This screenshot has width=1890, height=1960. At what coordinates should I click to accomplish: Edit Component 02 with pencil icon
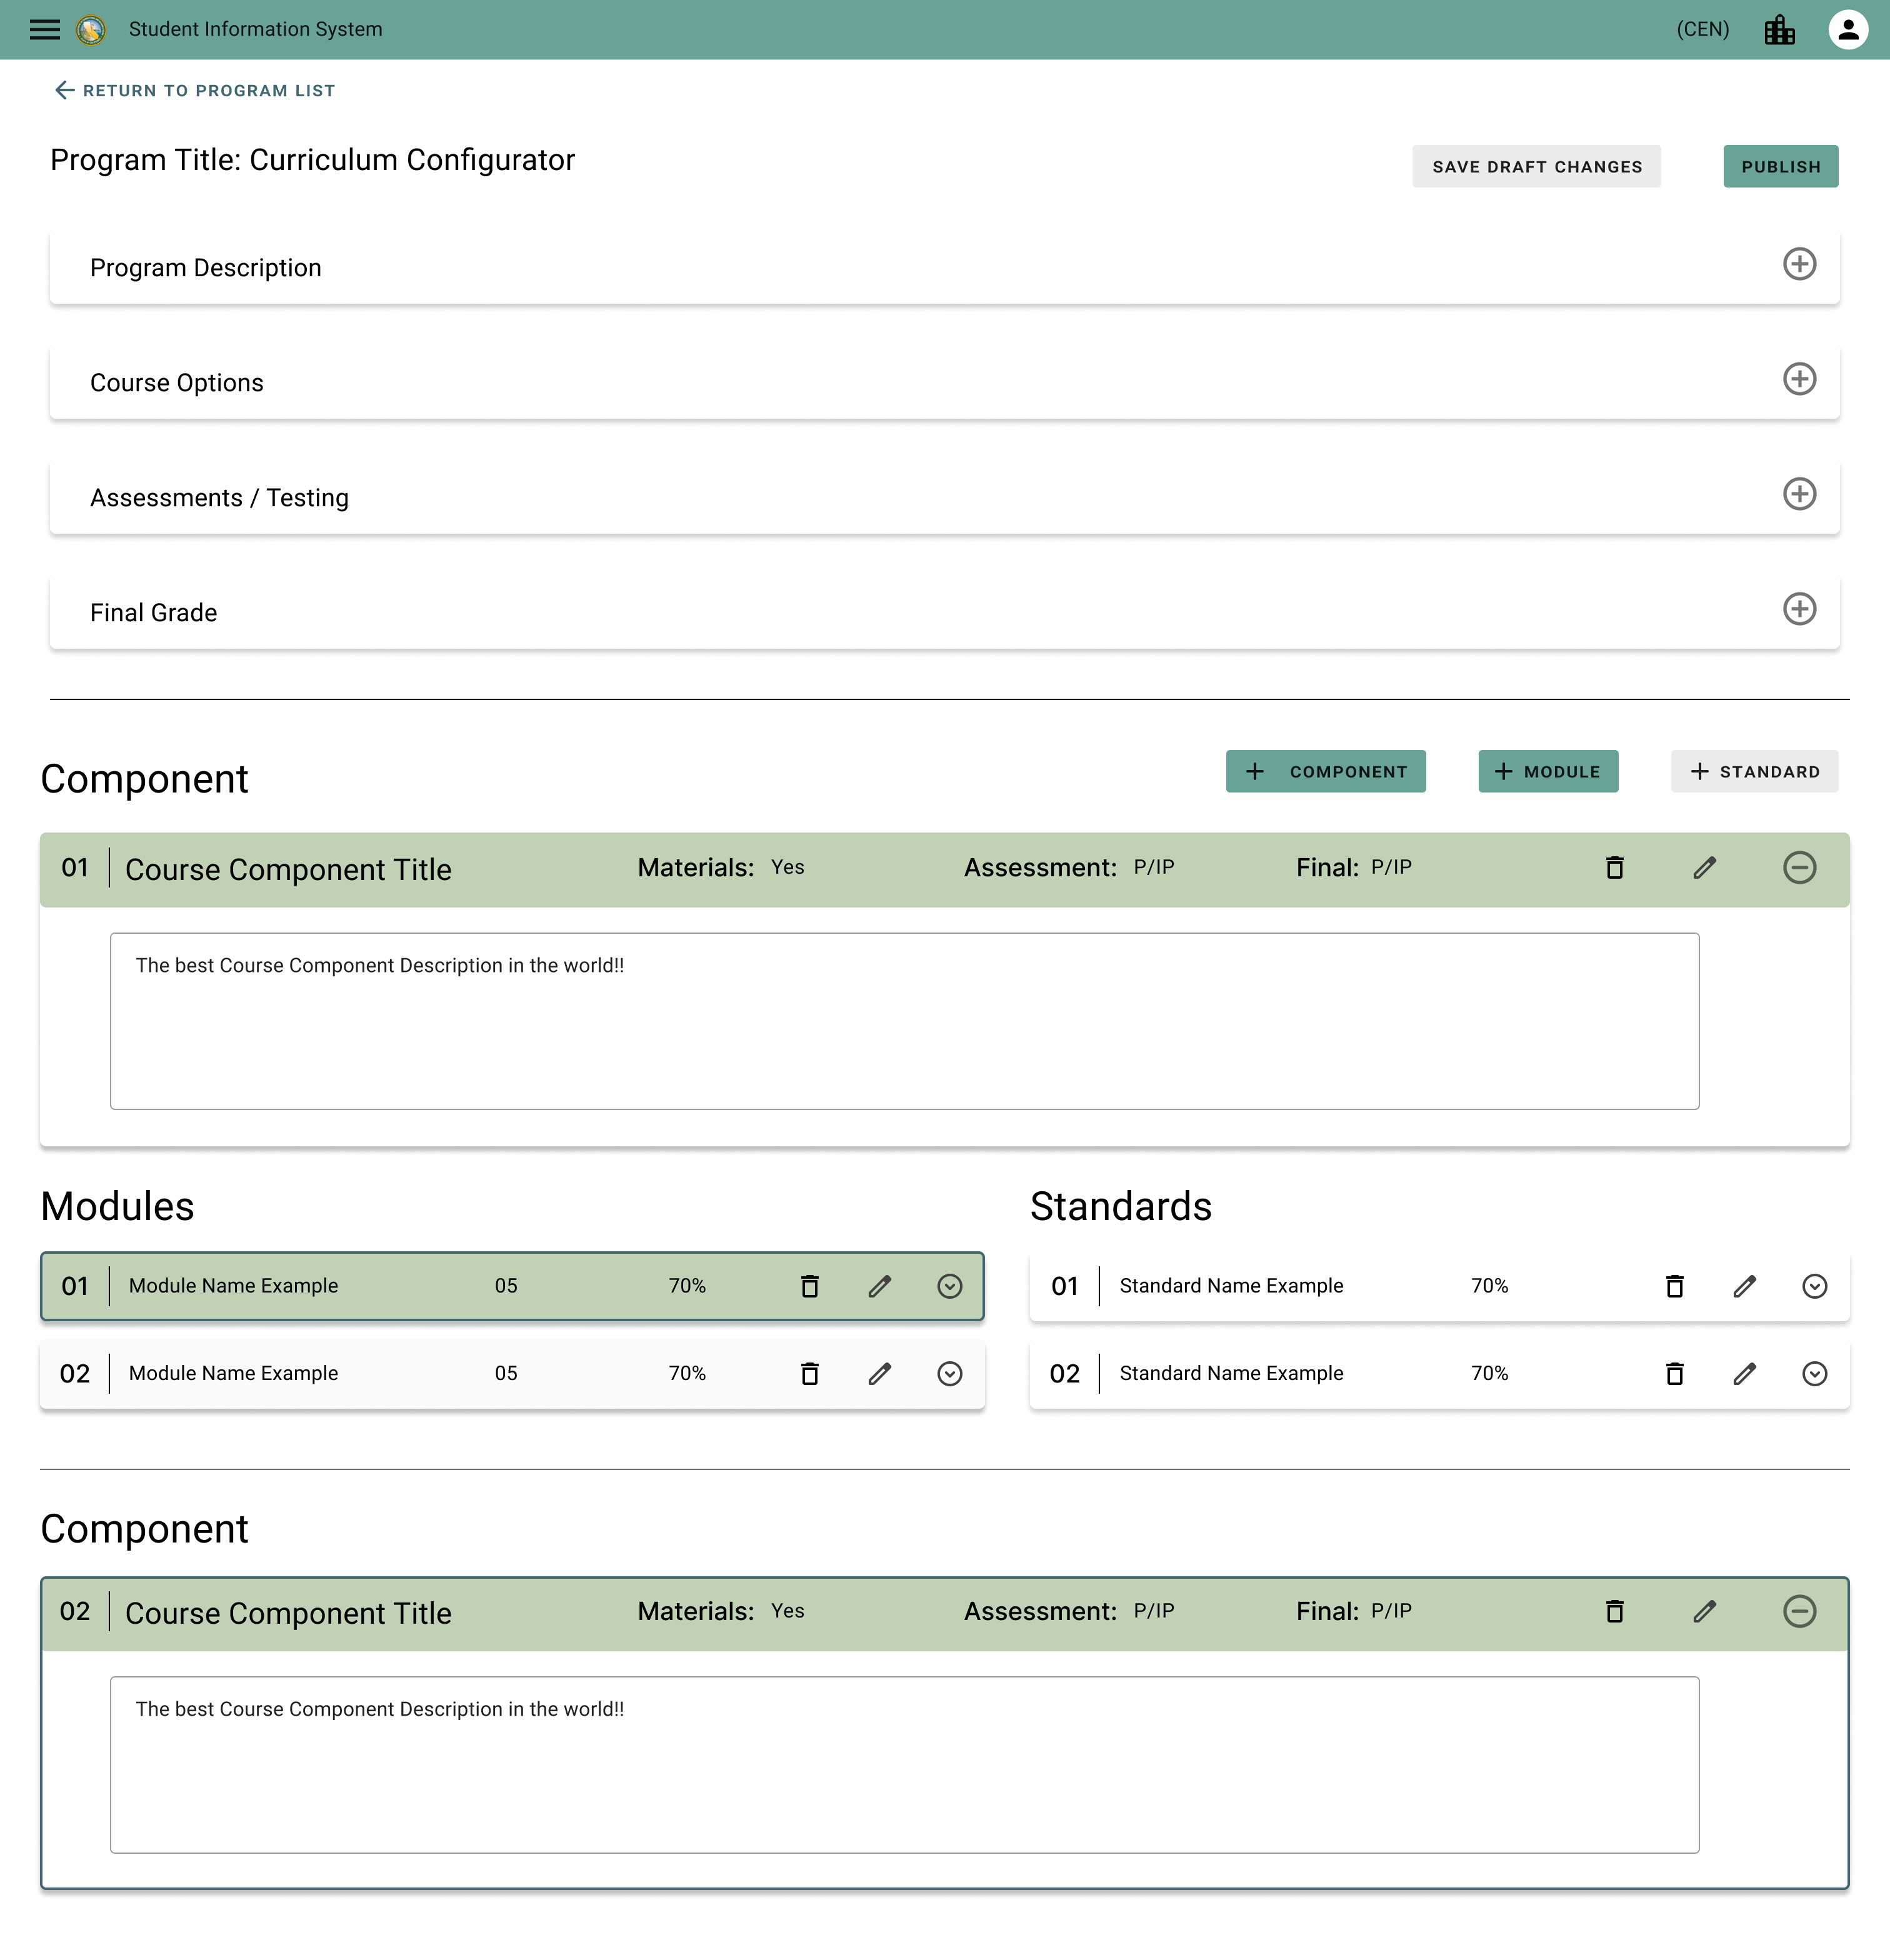coord(1705,1612)
